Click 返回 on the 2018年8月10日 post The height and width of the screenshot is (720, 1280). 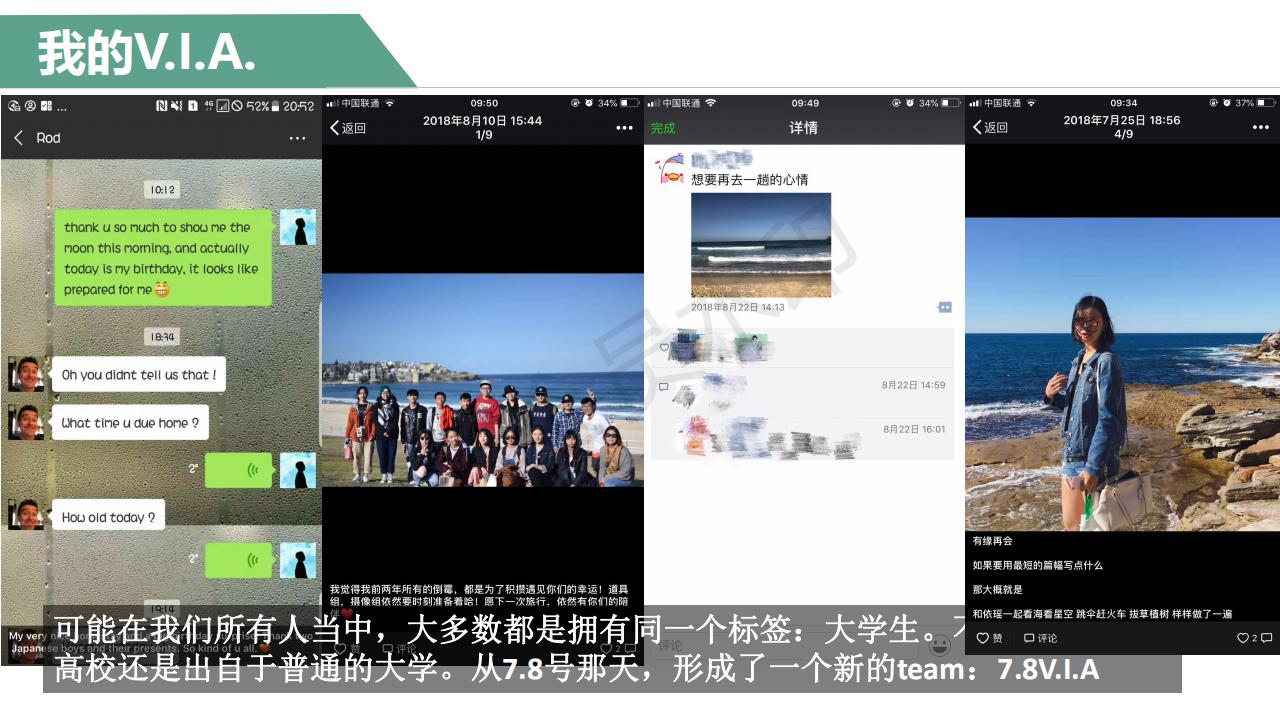pos(348,128)
